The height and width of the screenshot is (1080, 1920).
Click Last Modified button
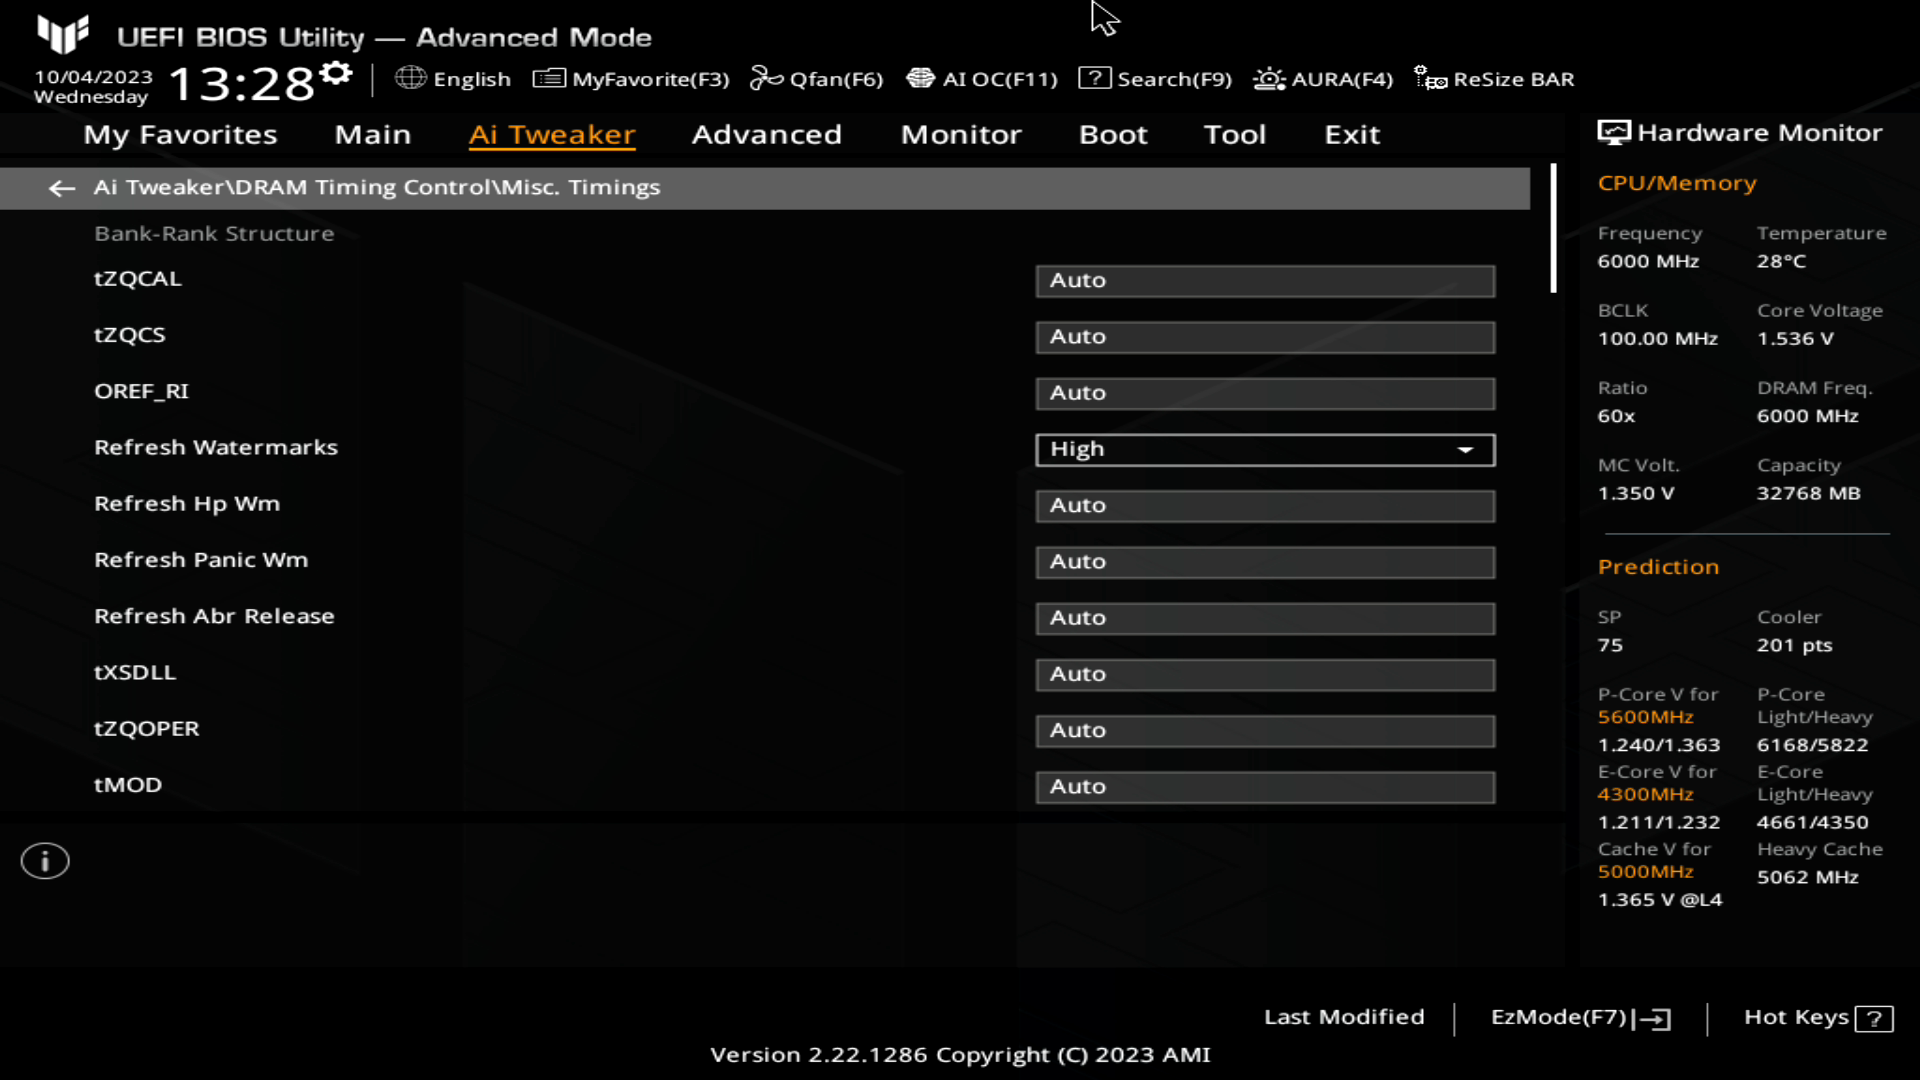1344,1017
